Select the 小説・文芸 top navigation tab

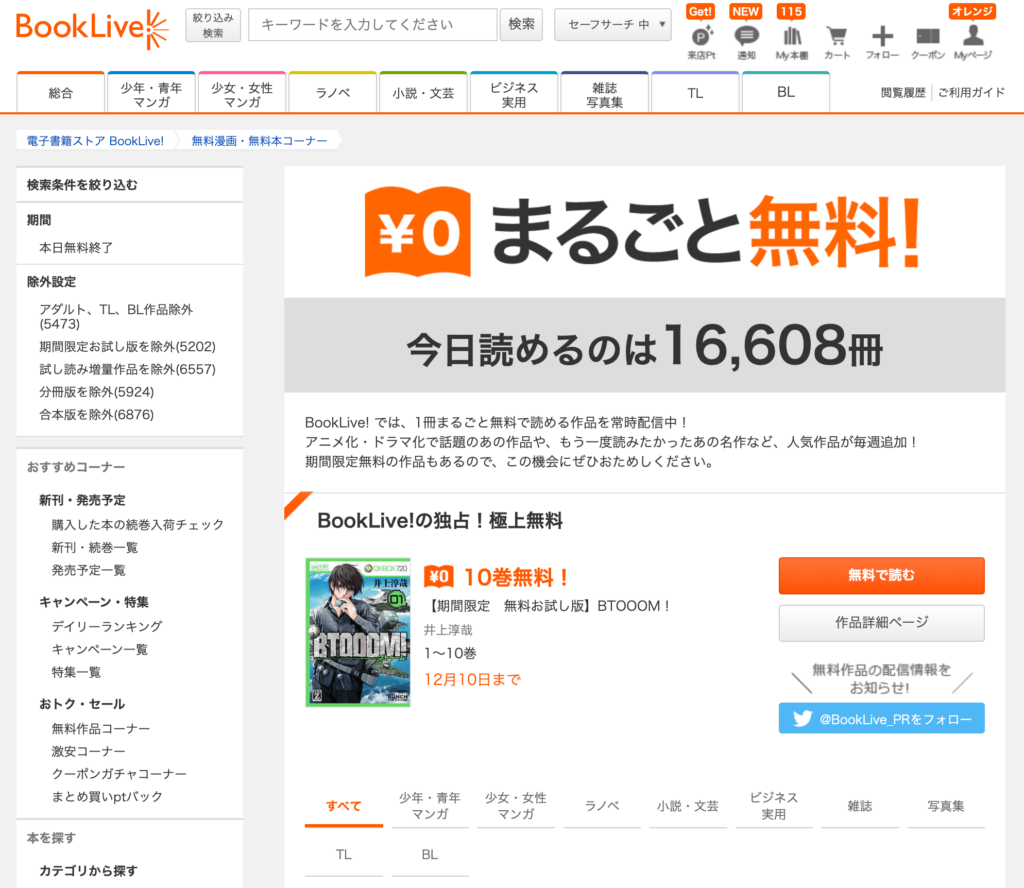(x=423, y=93)
